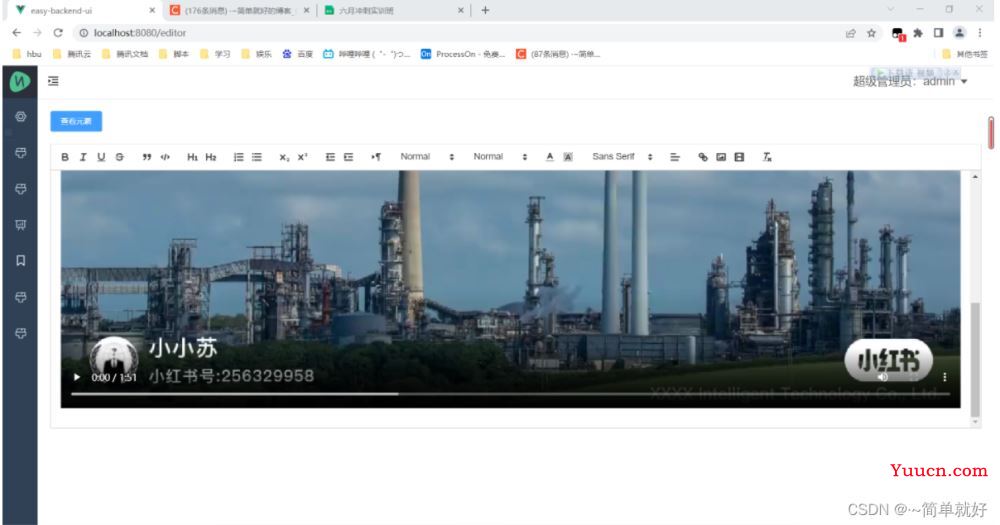The width and height of the screenshot is (1000, 525).
Task: Insert a blockquote with the quote icon
Action: [147, 157]
